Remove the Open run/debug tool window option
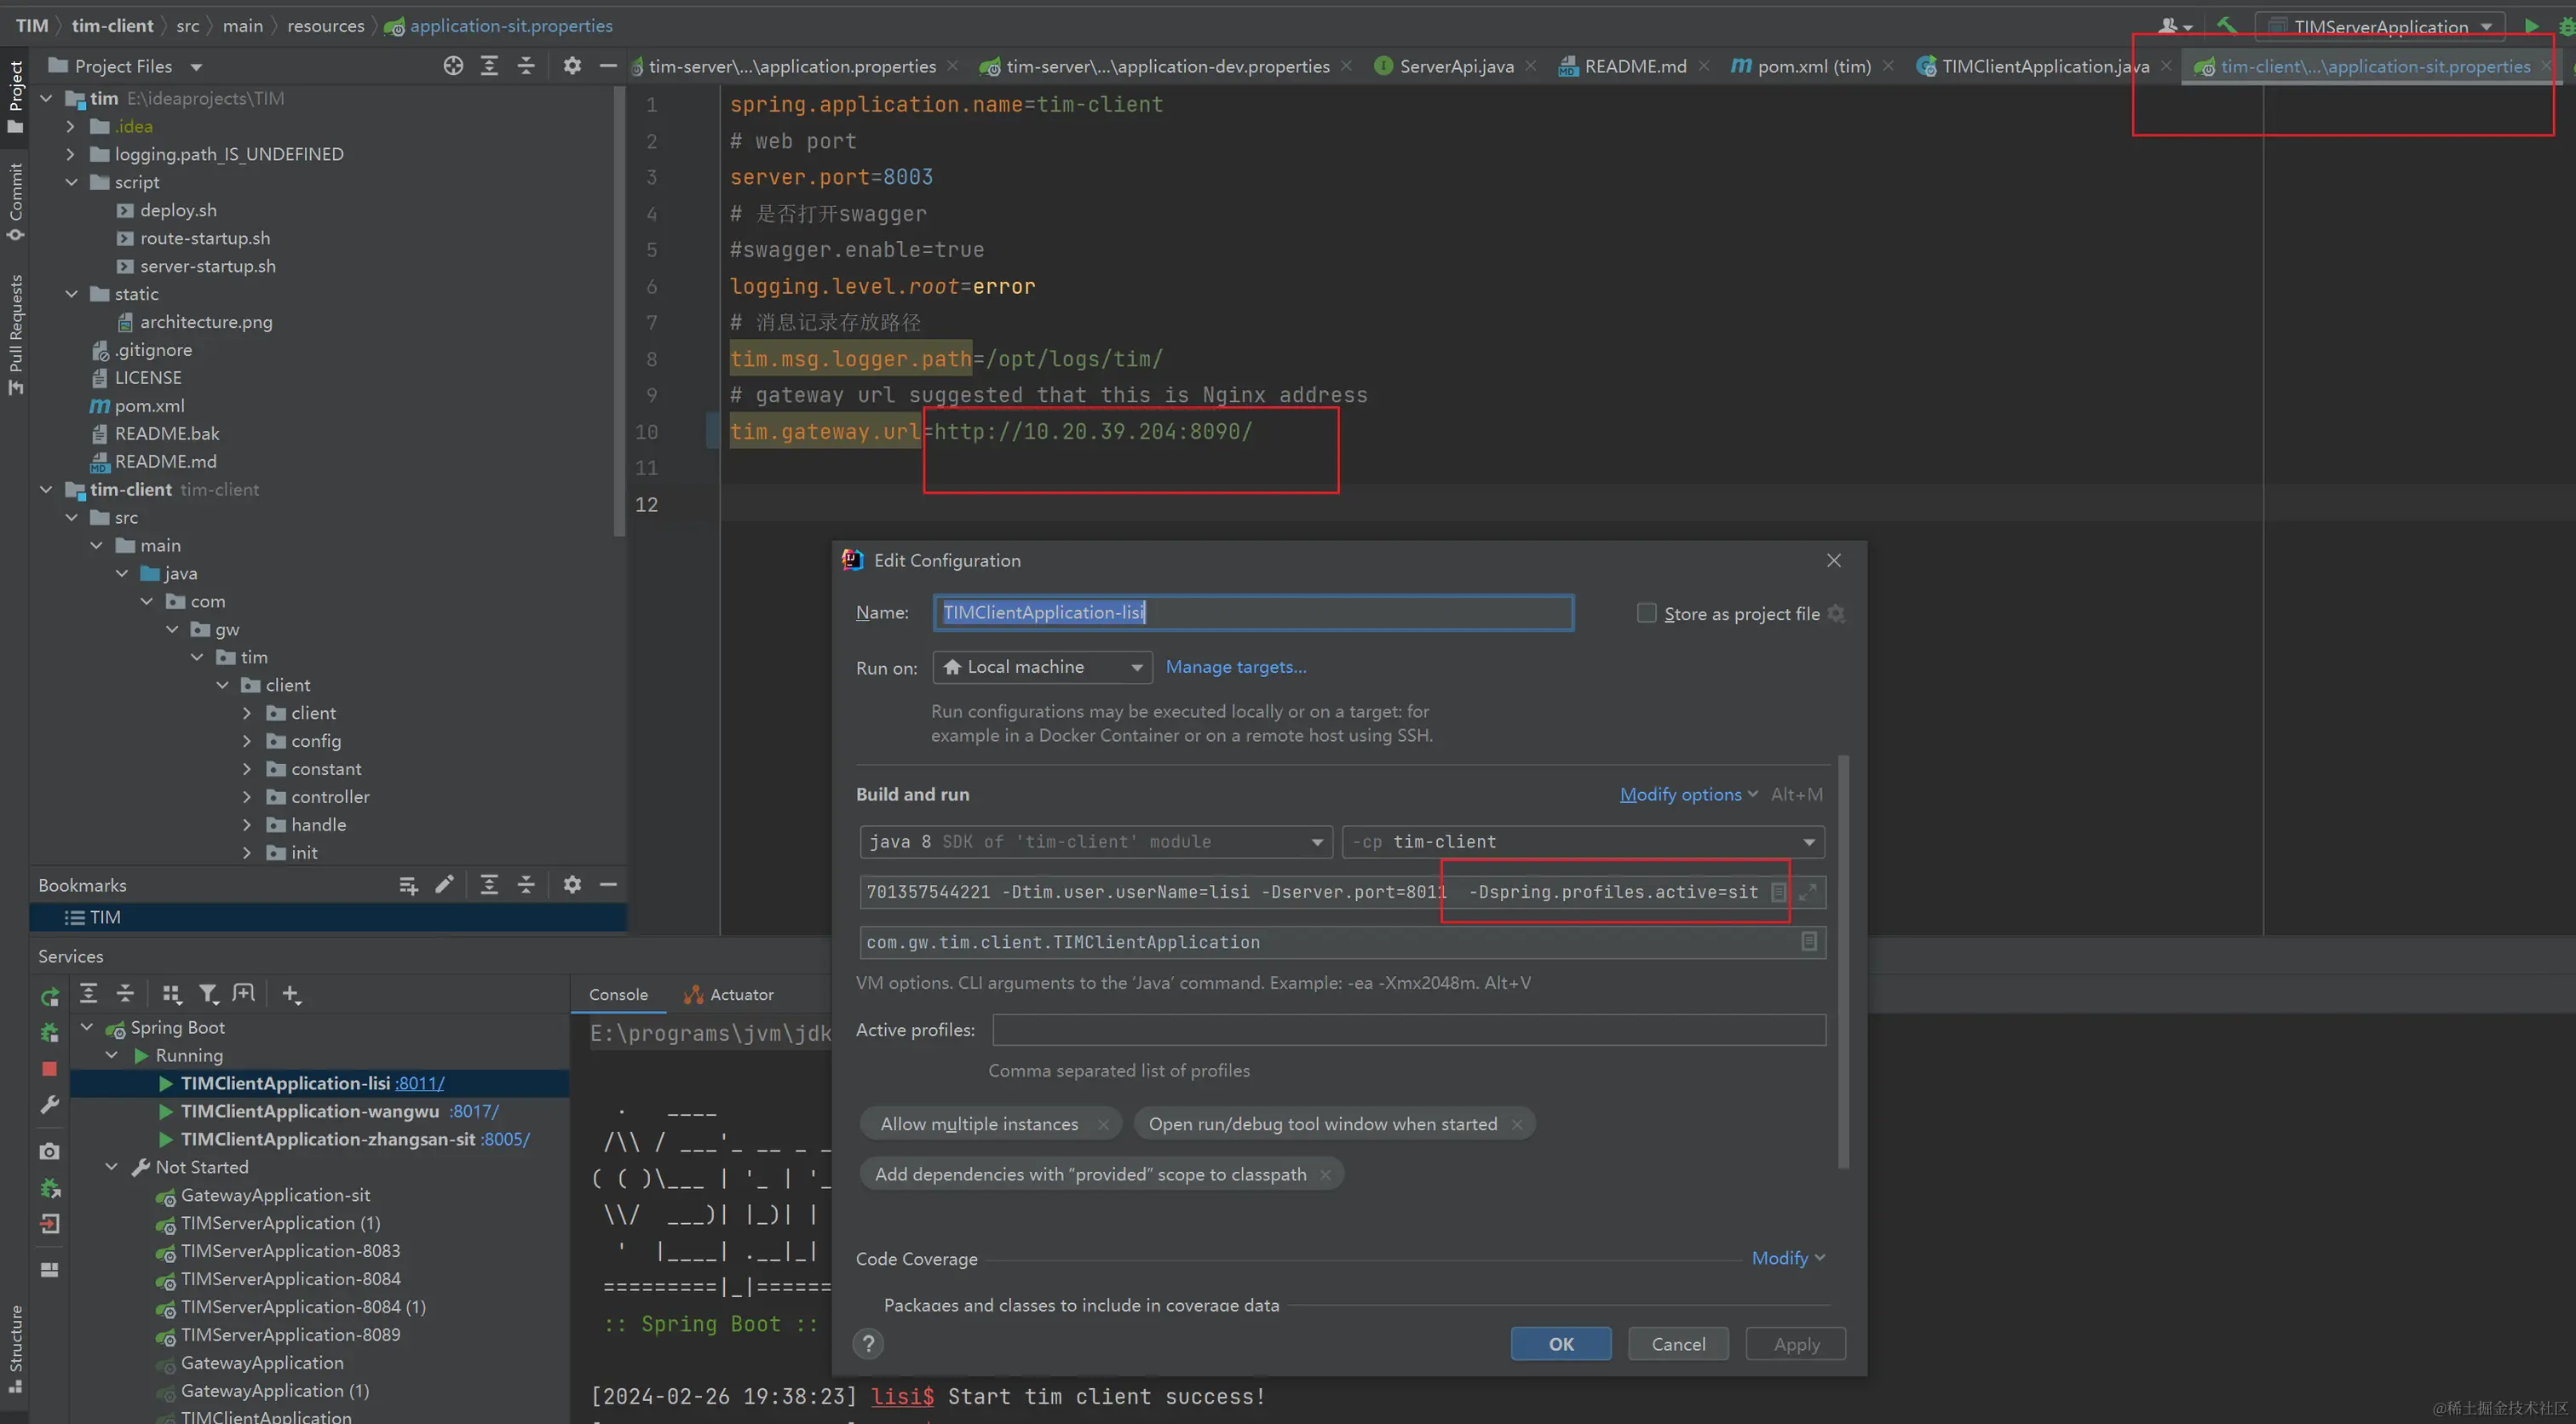The image size is (2576, 1424). tap(1517, 1124)
